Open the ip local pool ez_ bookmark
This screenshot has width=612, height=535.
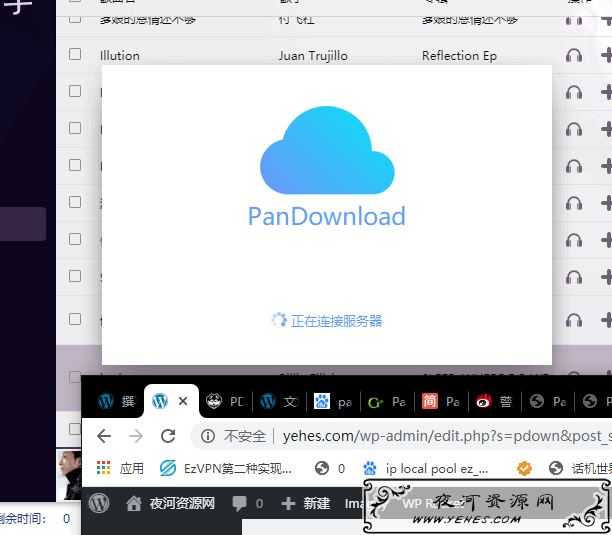(x=425, y=468)
